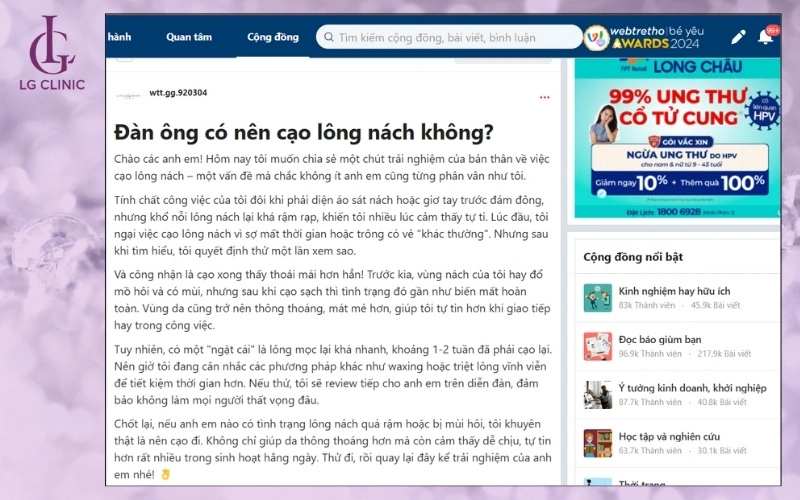Click the pencil write-post icon
The width and height of the screenshot is (800, 500).
click(738, 37)
